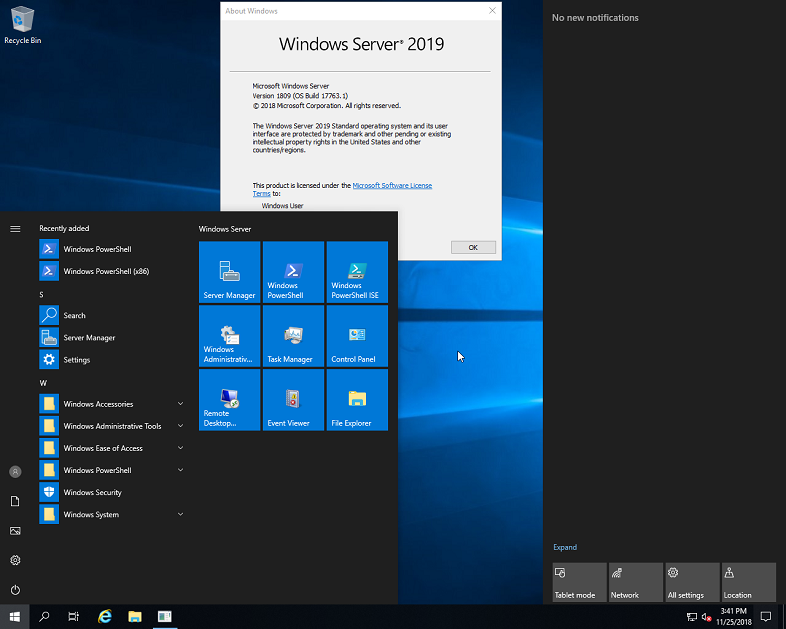Open Internet Explorer from the taskbar
The width and height of the screenshot is (786, 629).
(104, 617)
